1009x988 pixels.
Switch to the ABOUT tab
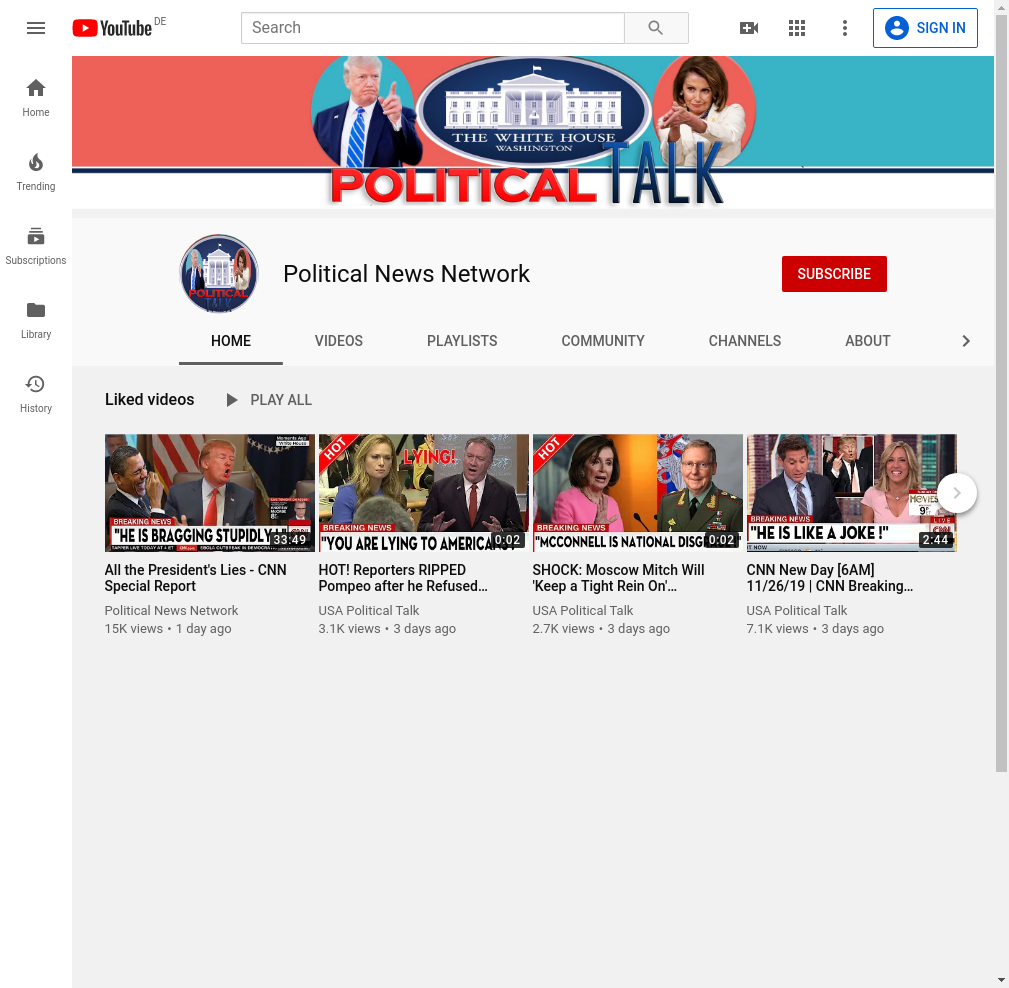tap(867, 341)
